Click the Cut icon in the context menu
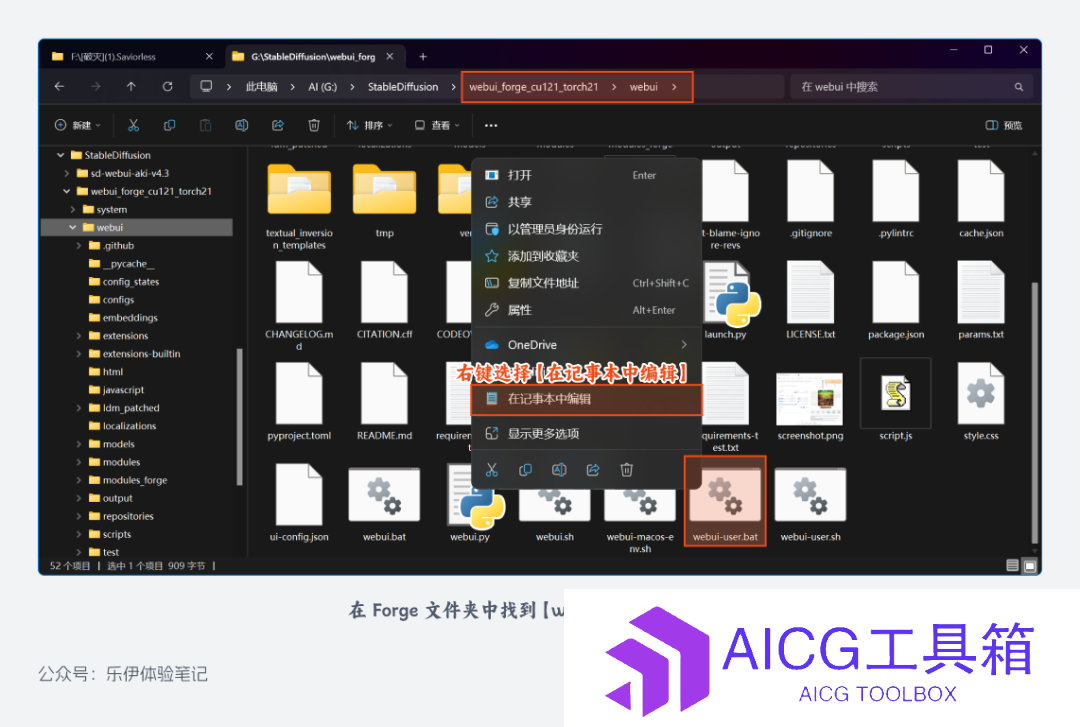 point(492,470)
